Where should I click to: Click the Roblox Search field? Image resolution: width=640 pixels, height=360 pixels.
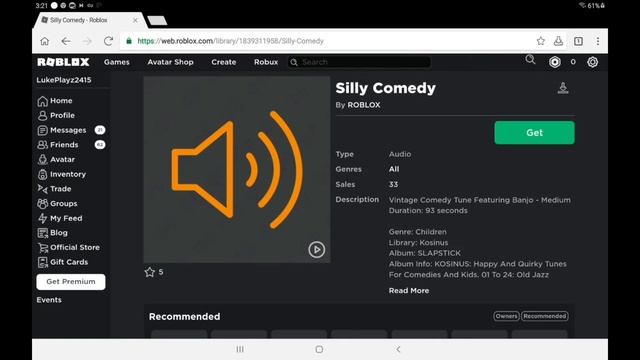pos(359,62)
